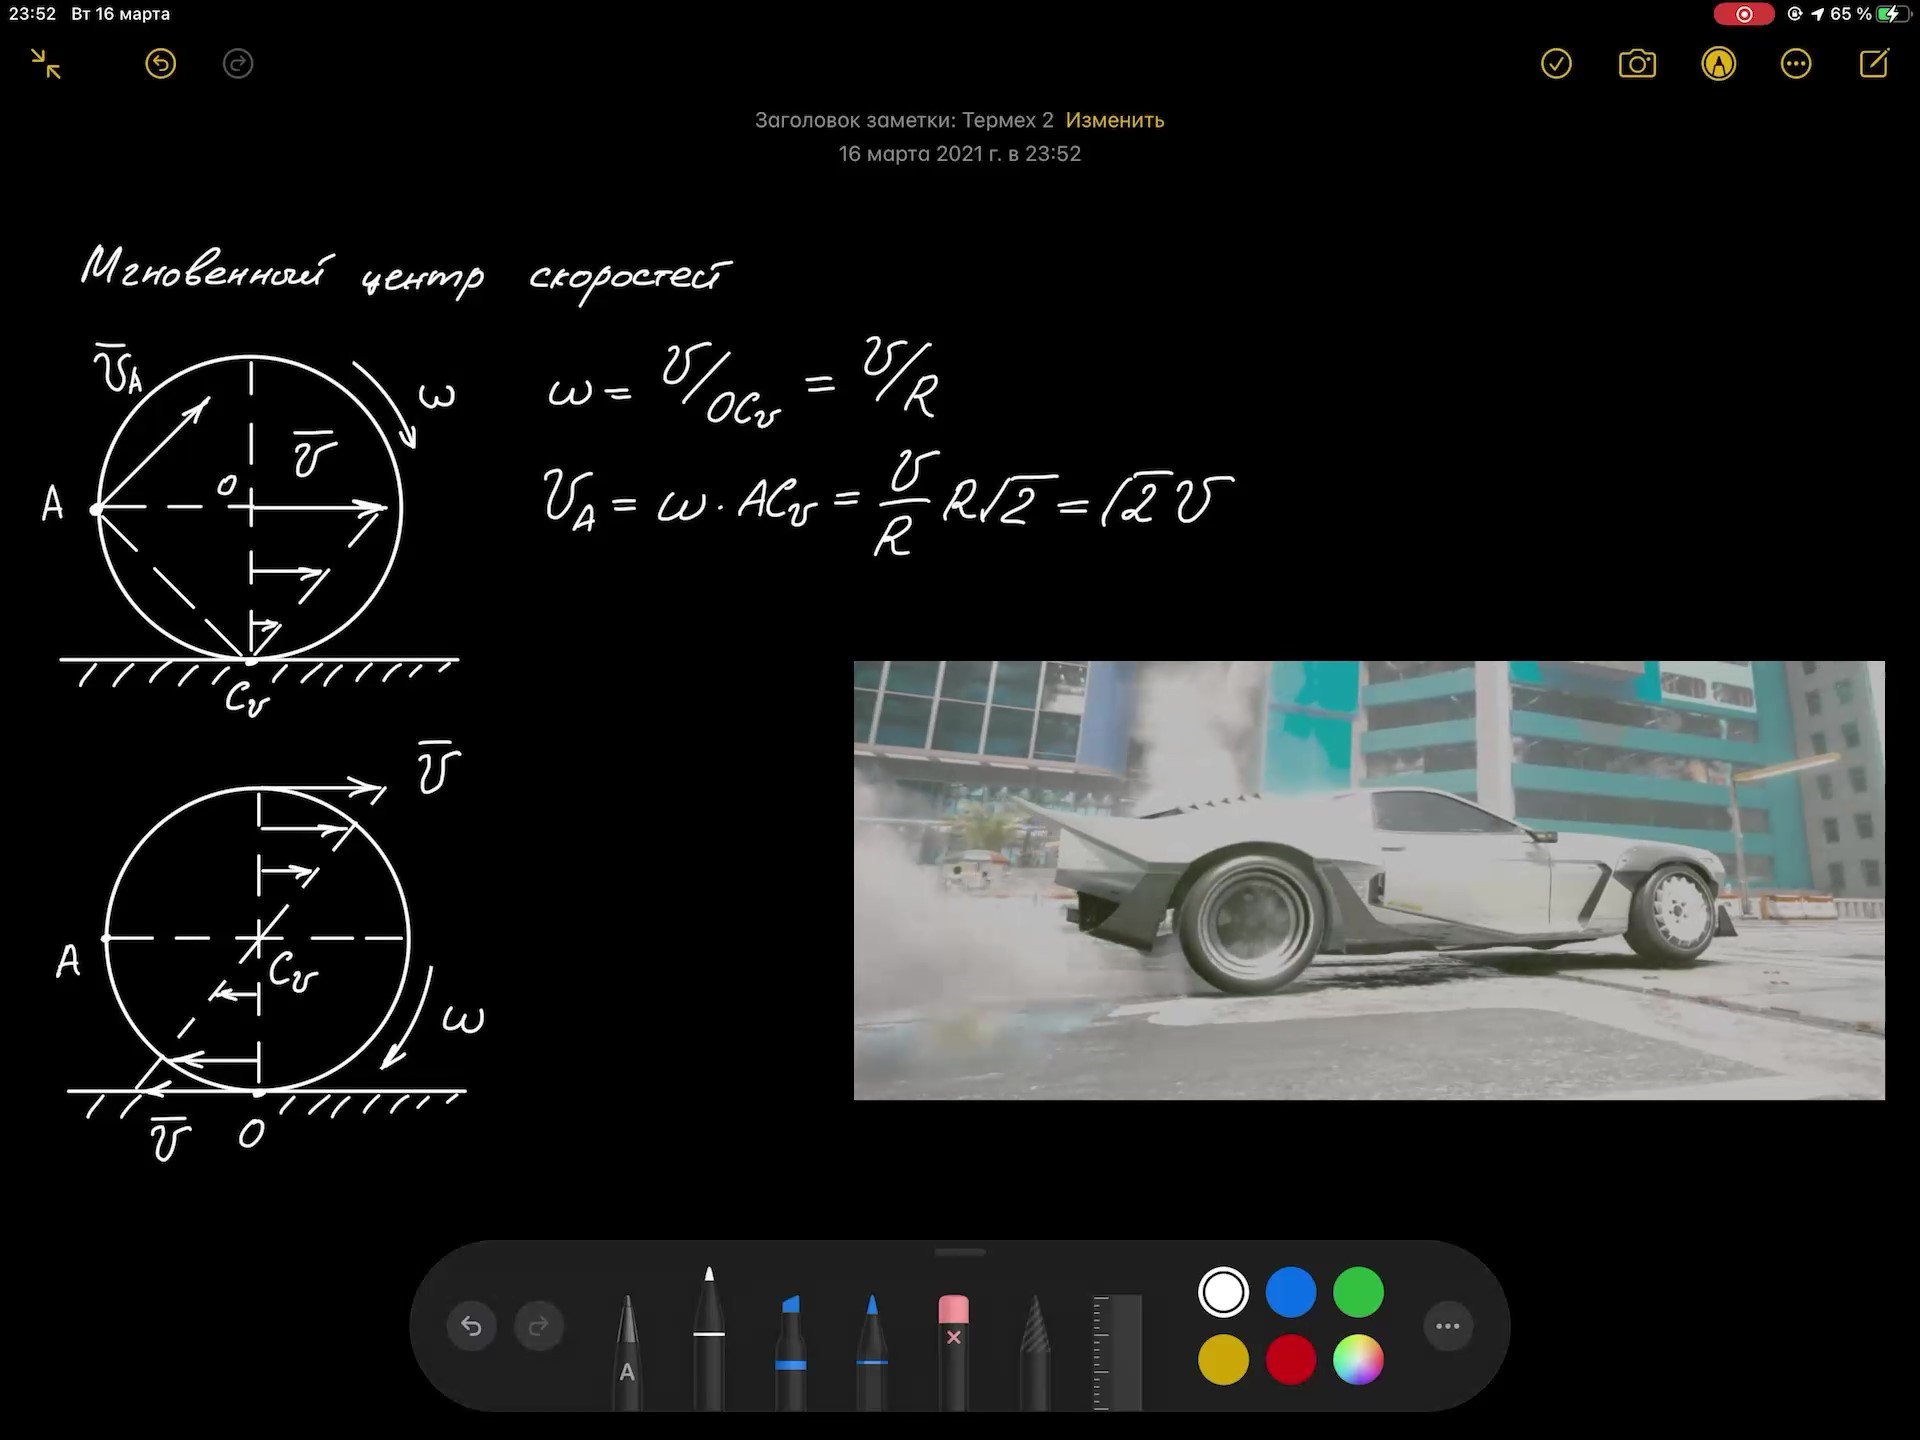Select the ruler tool

[1117, 1350]
